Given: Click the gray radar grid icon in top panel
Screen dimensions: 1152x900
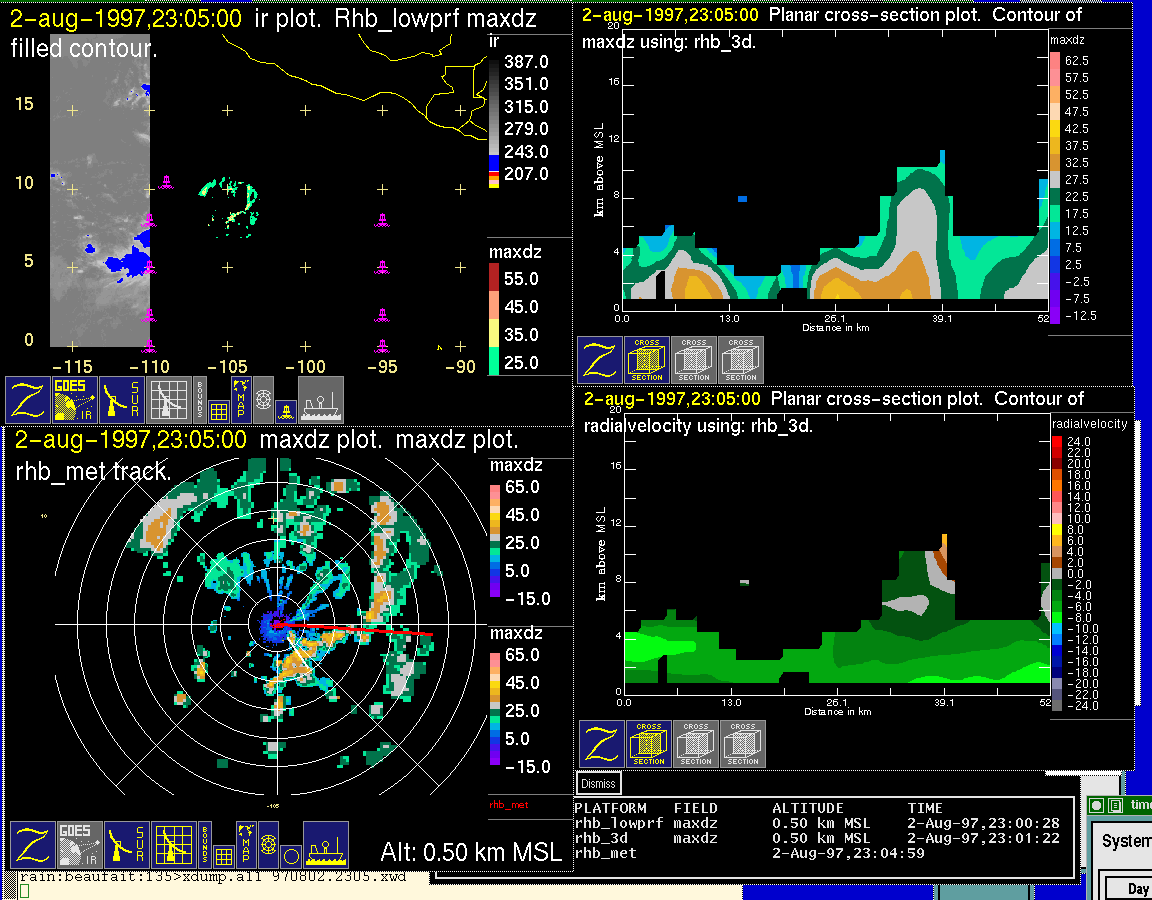Looking at the screenshot, I should pos(168,400).
